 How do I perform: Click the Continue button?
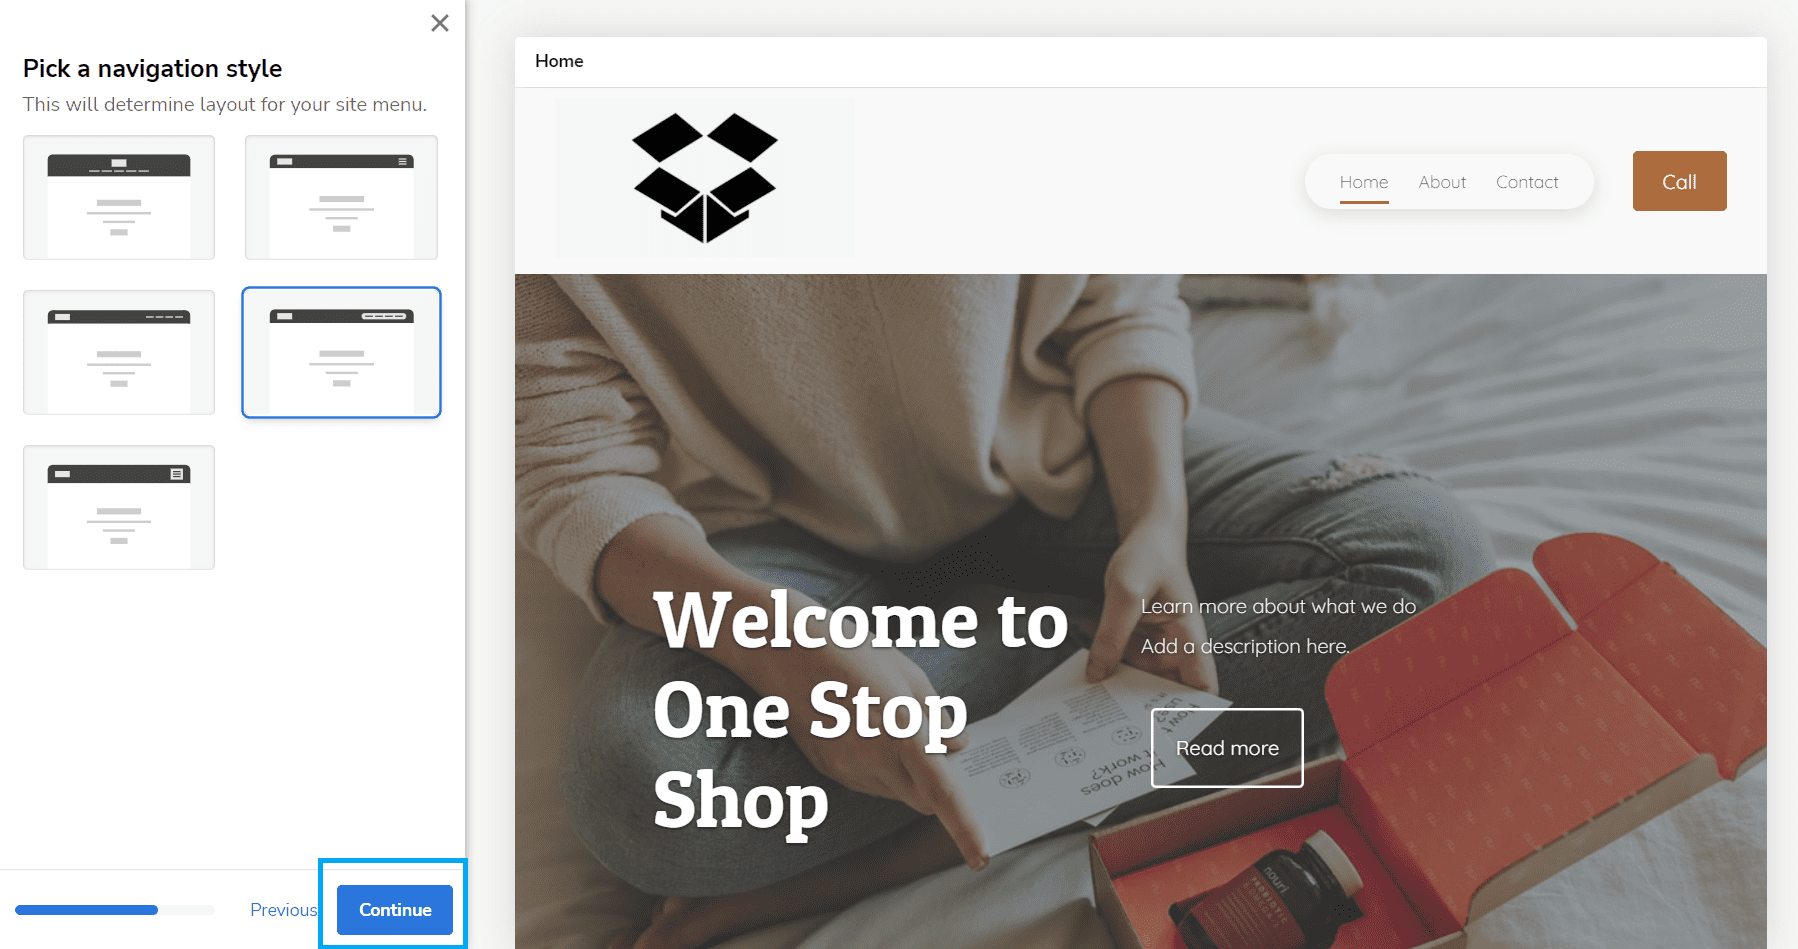click(x=395, y=910)
